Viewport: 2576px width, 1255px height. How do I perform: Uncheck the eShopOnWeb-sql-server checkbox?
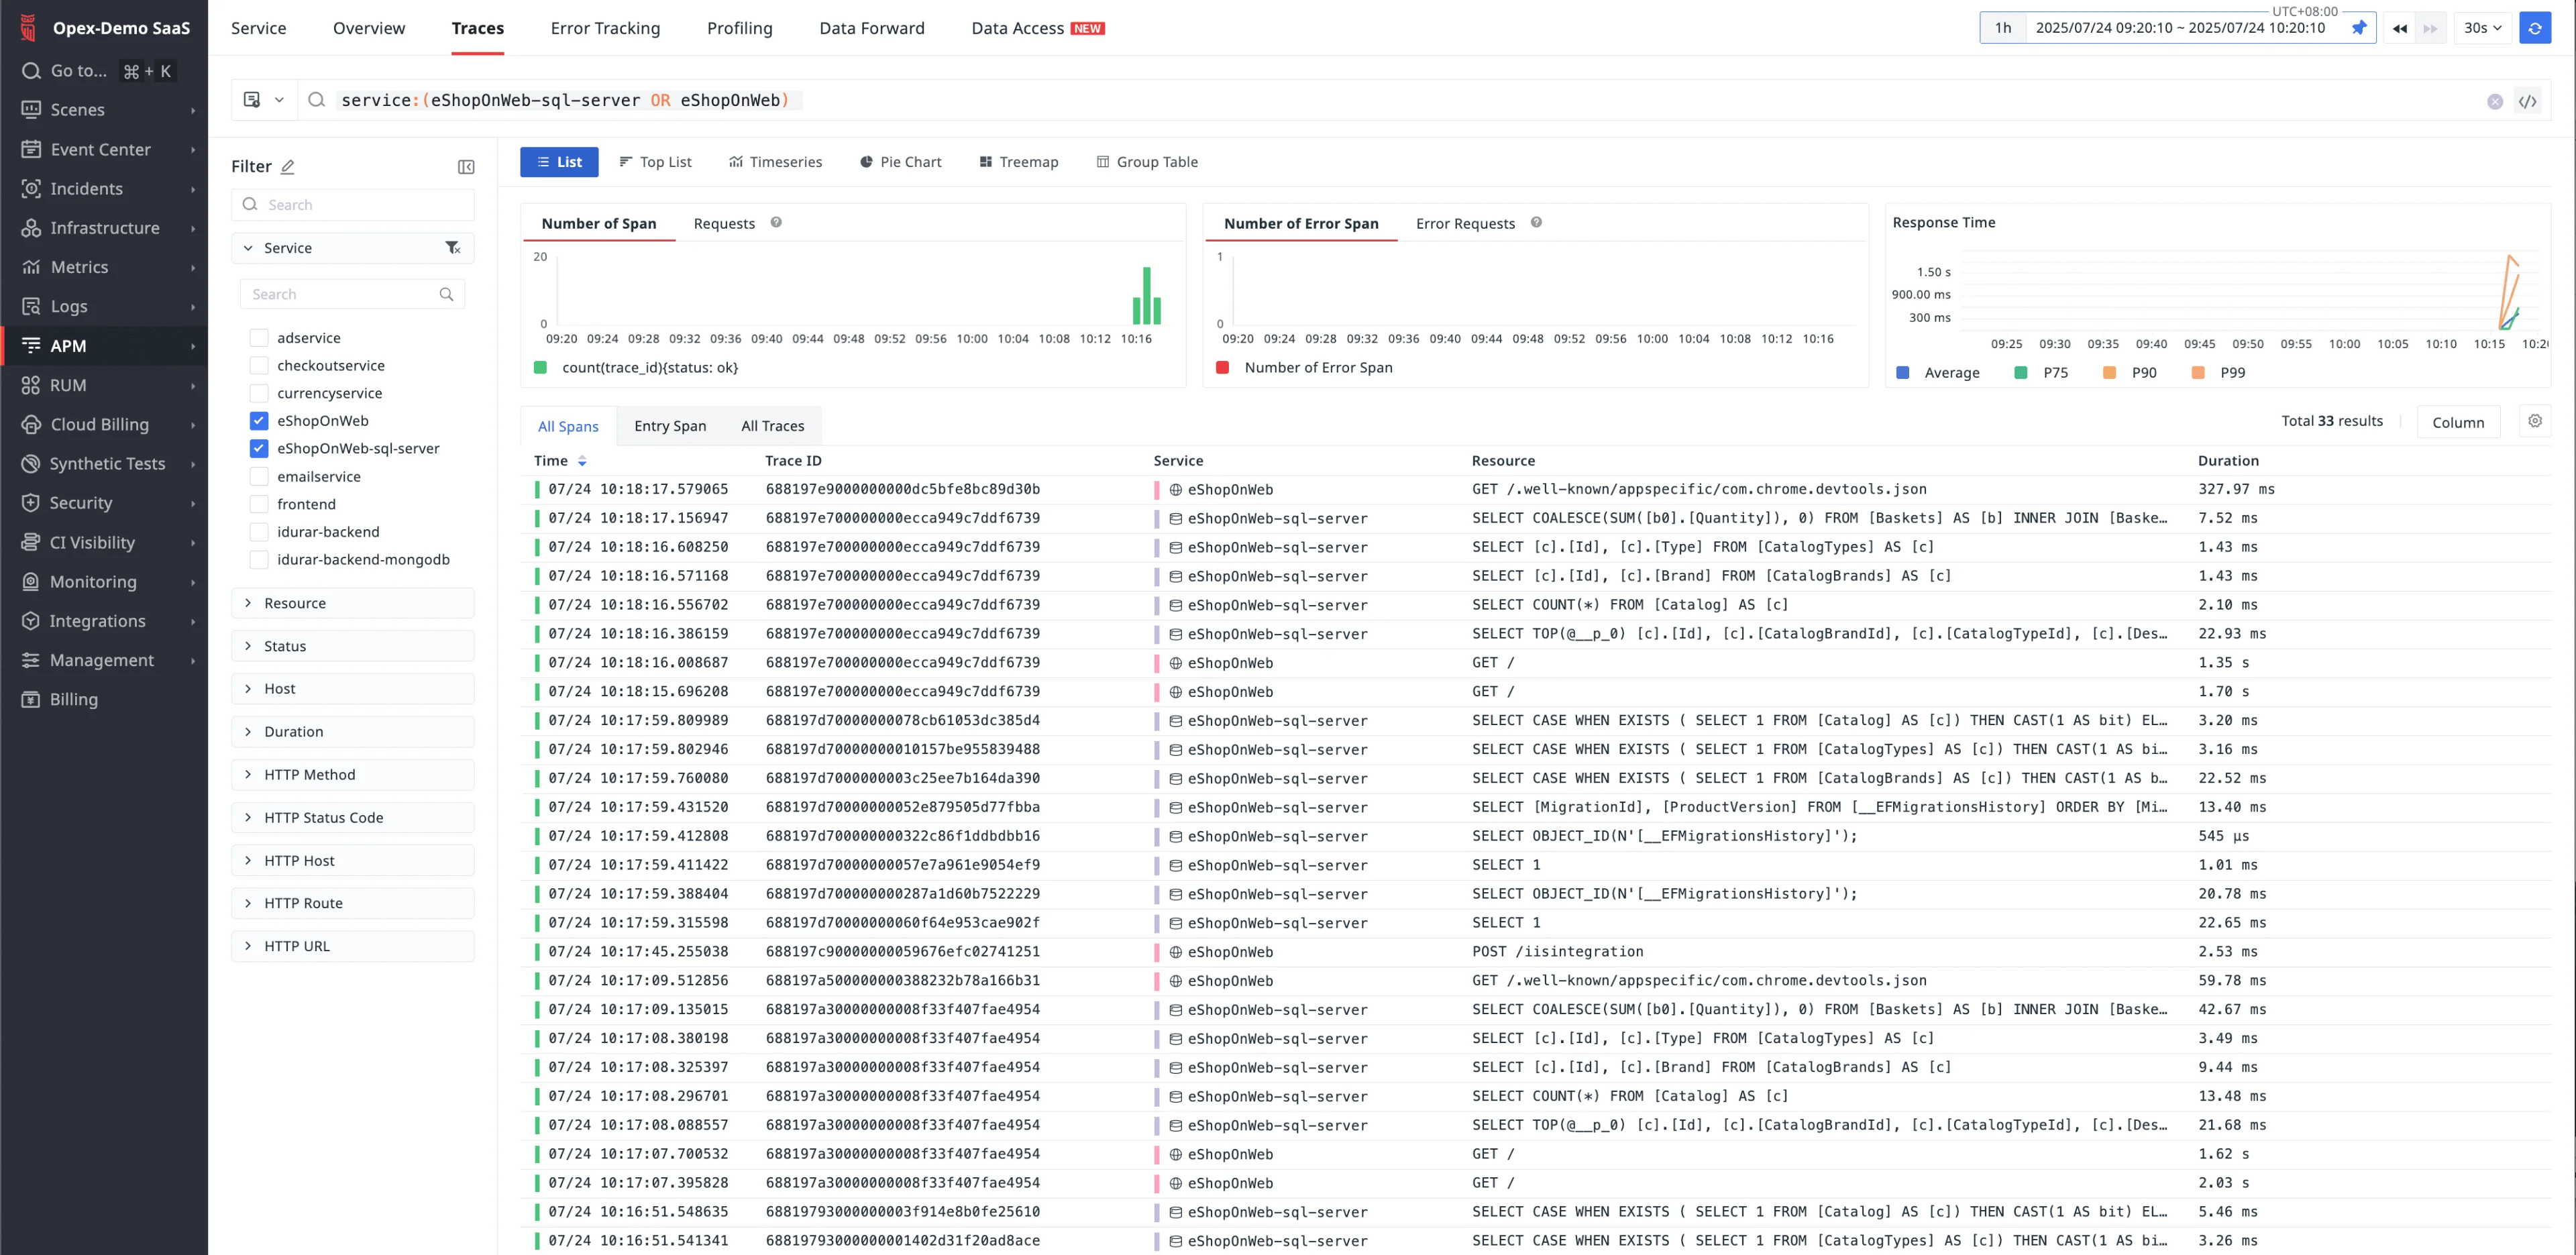coord(259,449)
